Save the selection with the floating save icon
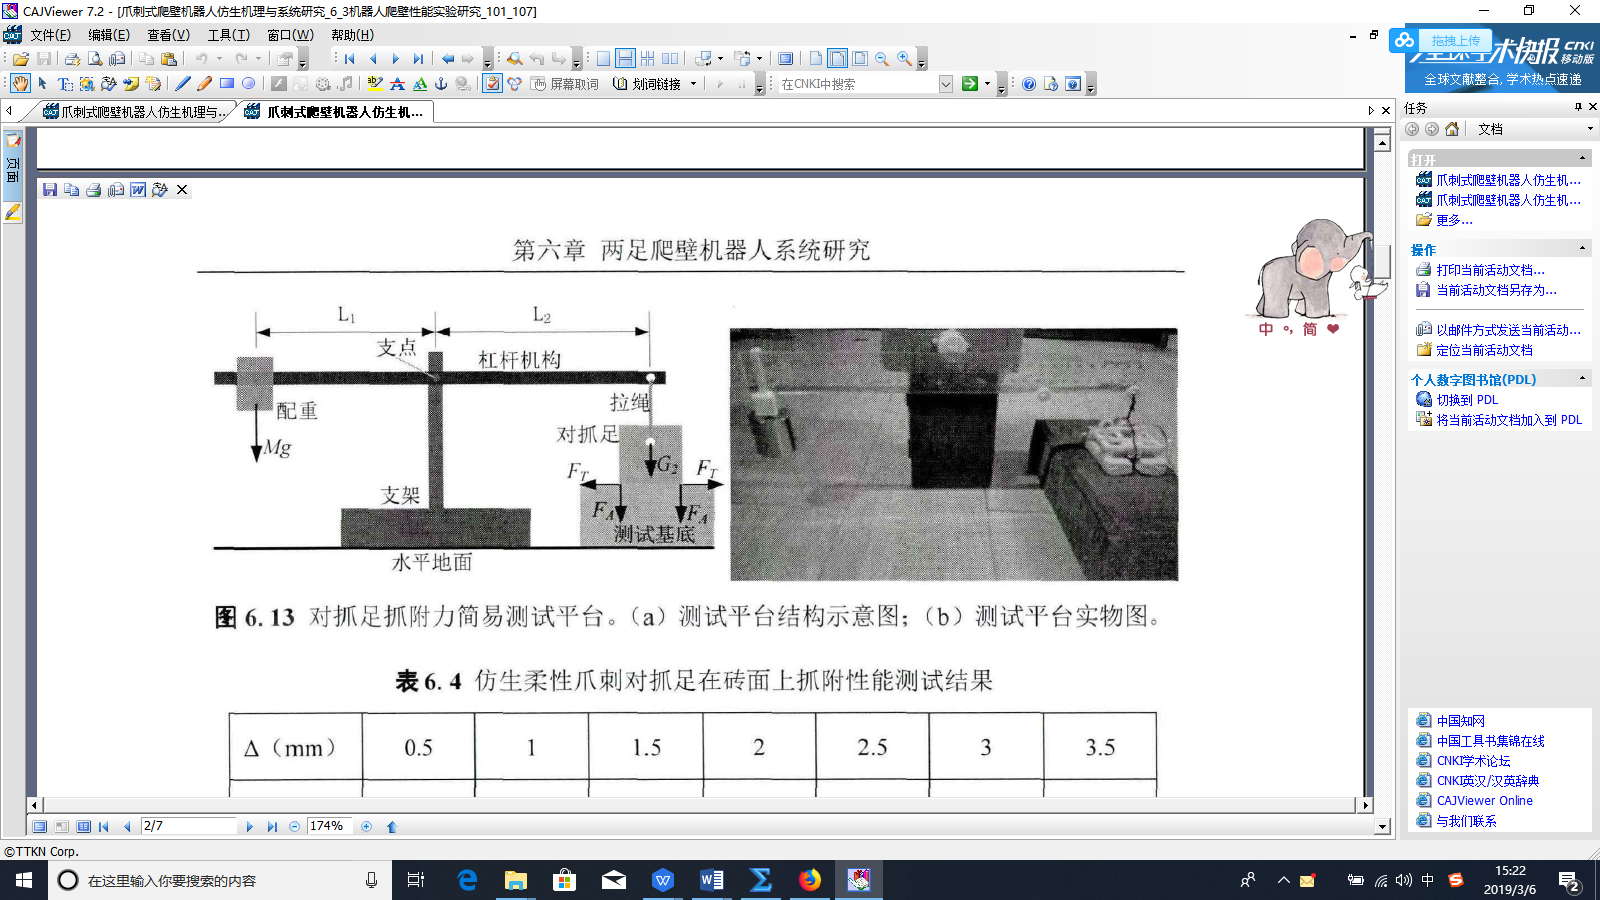1600x900 pixels. pos(50,190)
